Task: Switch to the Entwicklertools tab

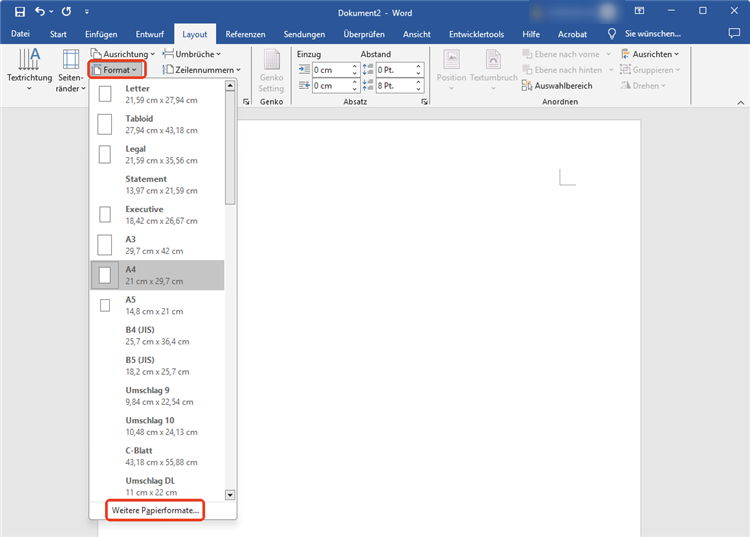Action: point(476,34)
